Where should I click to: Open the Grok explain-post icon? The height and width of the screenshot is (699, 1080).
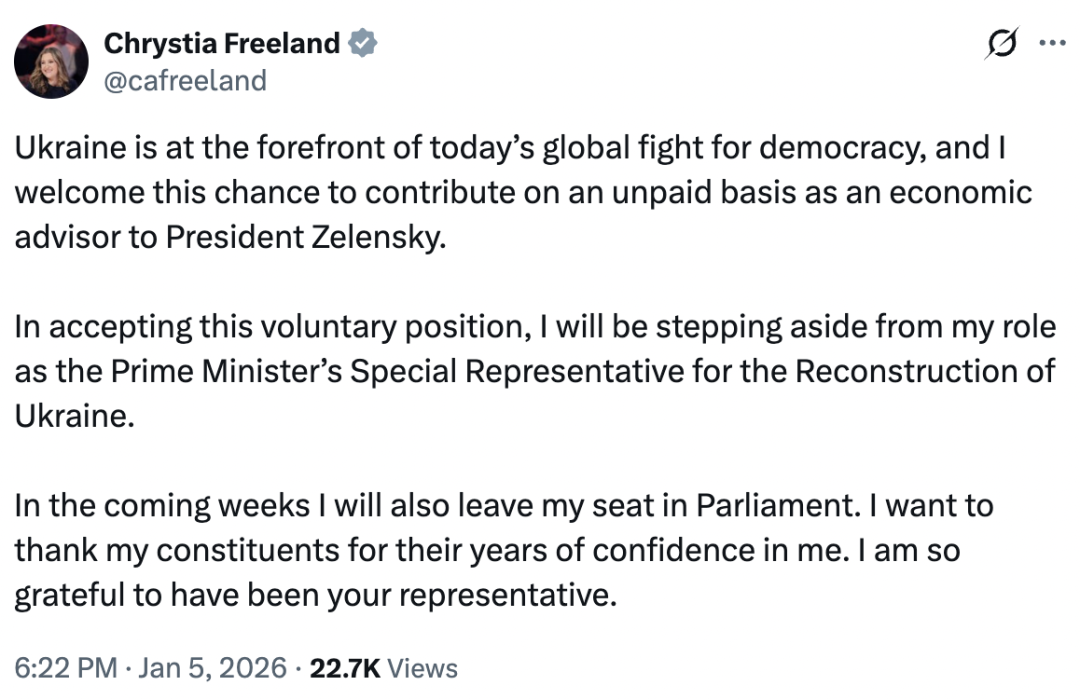pyautogui.click(x=1002, y=45)
